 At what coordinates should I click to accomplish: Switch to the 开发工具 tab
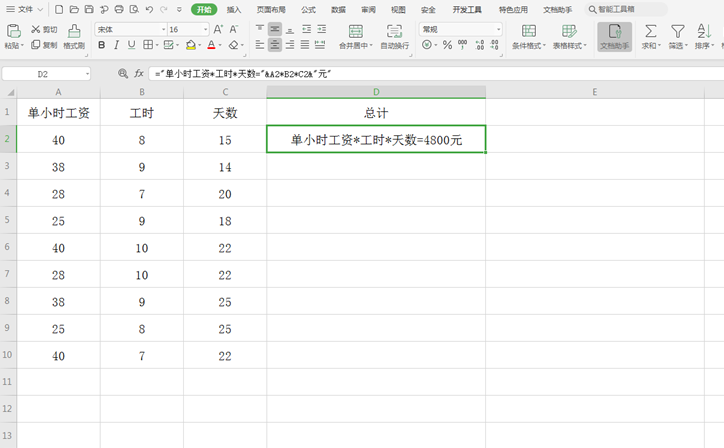467,10
